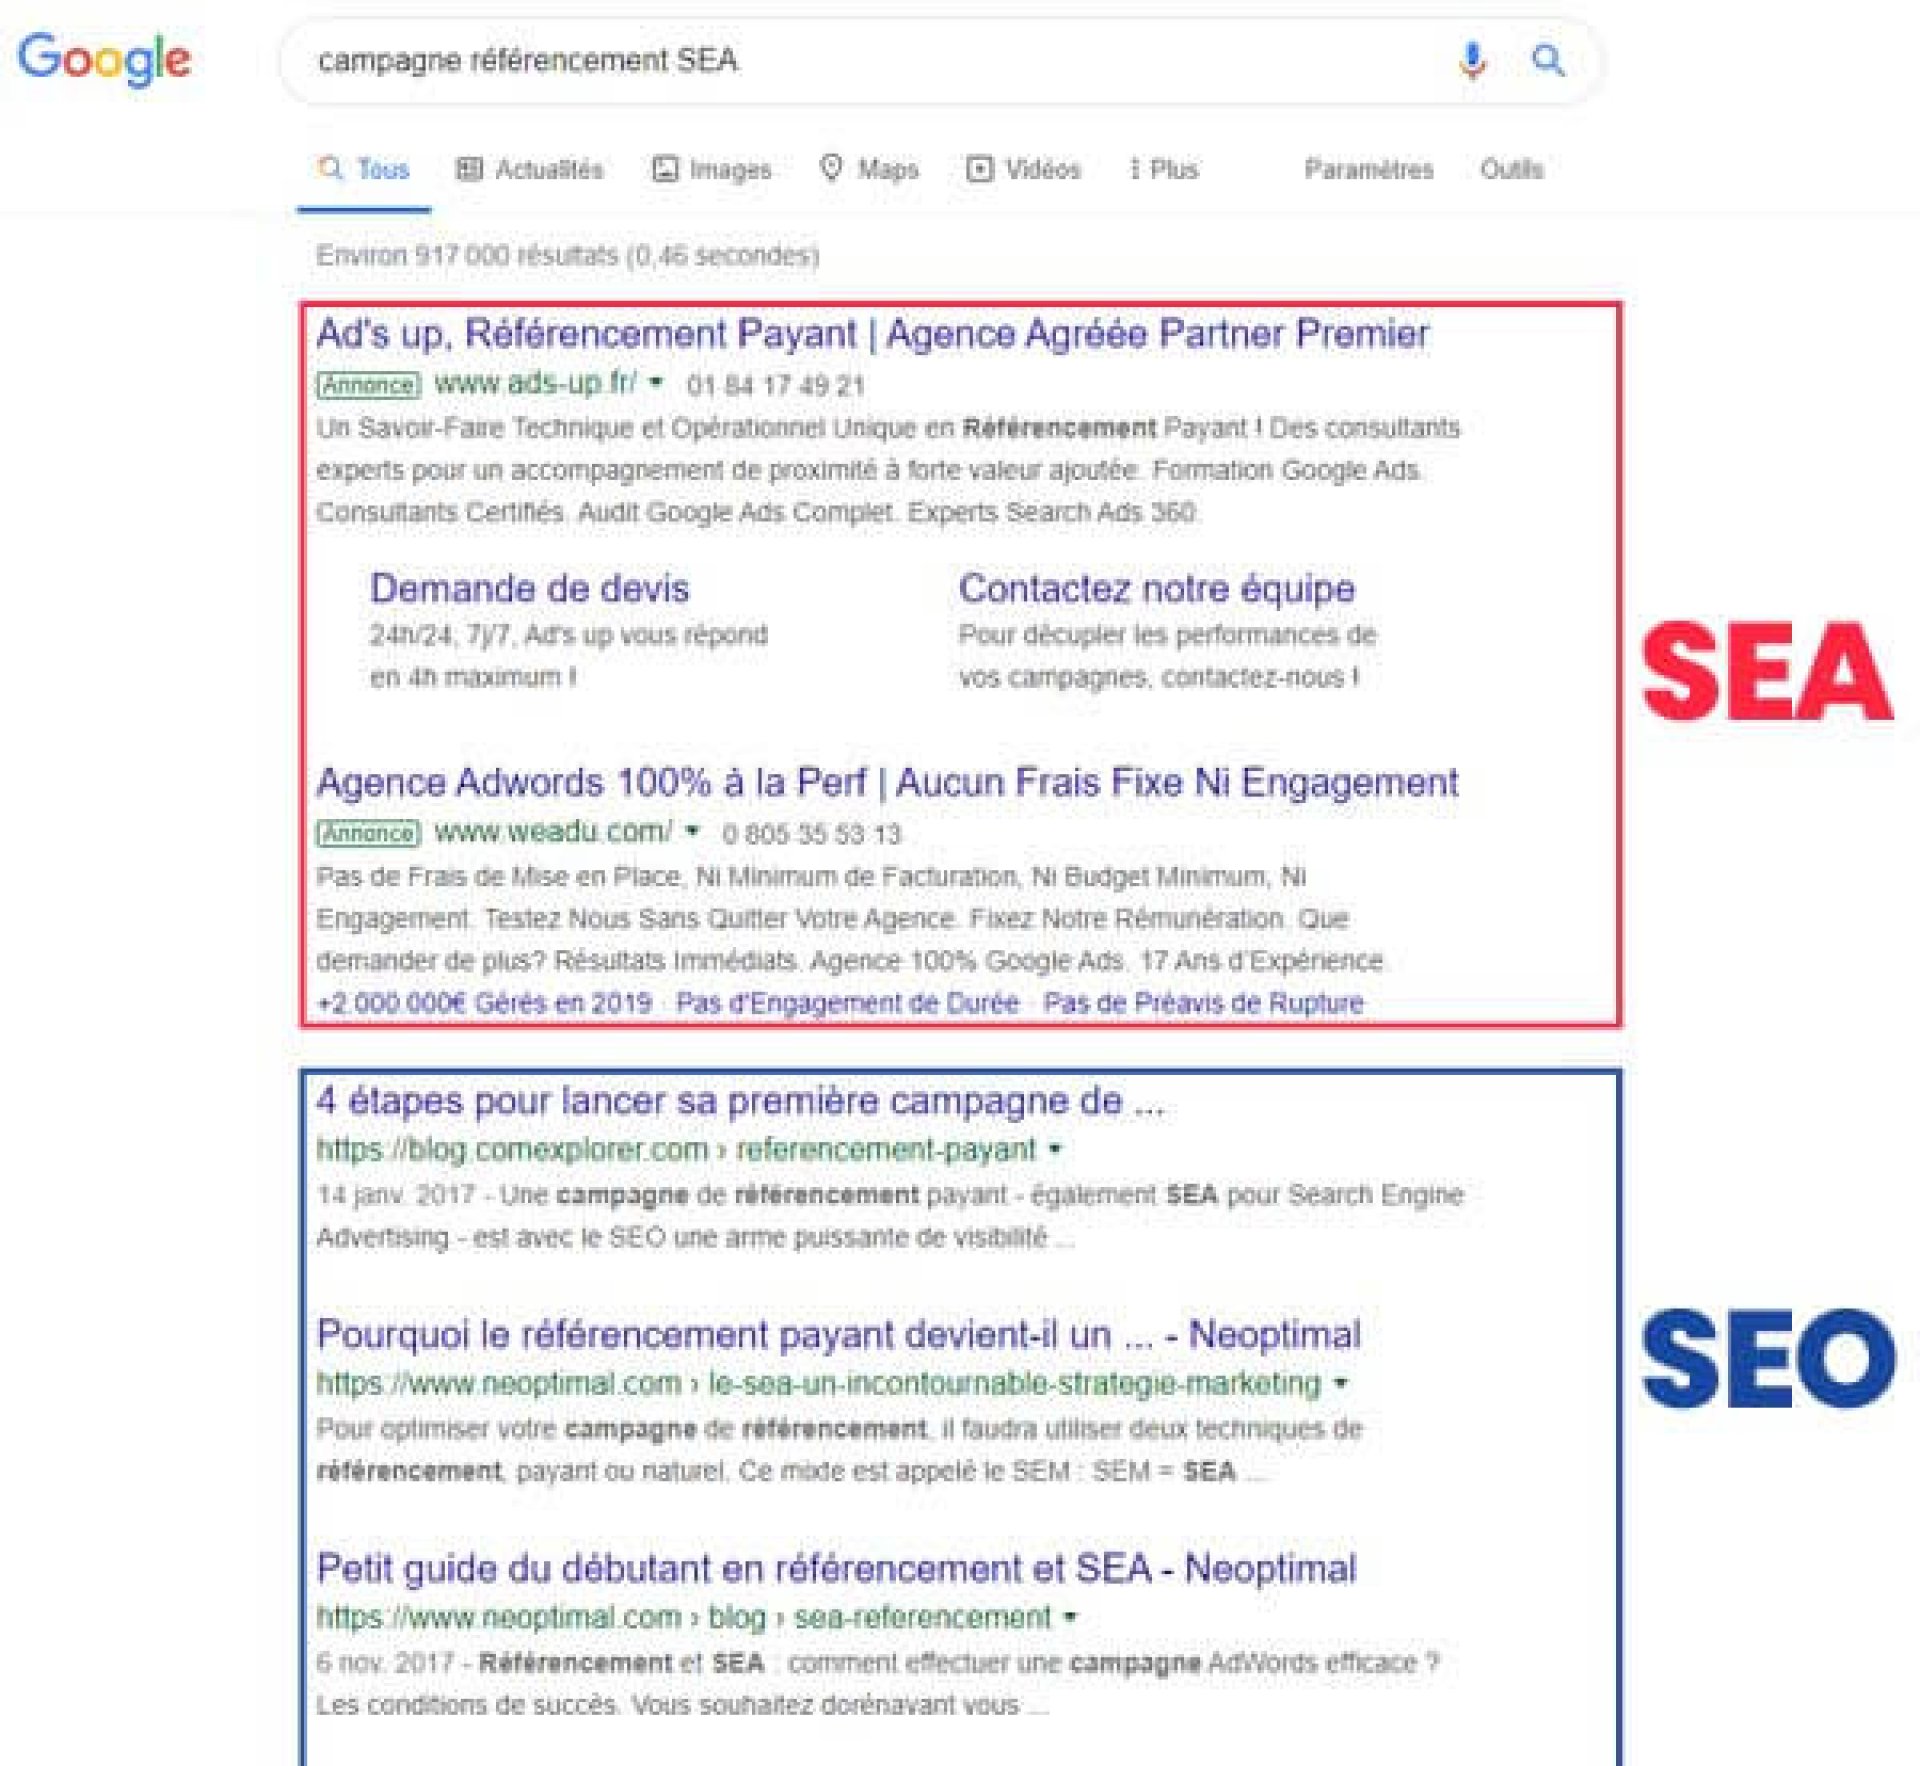Expand dropdown arrow next to www.weadu.com
The width and height of the screenshot is (1920, 1766).
pos(692,831)
